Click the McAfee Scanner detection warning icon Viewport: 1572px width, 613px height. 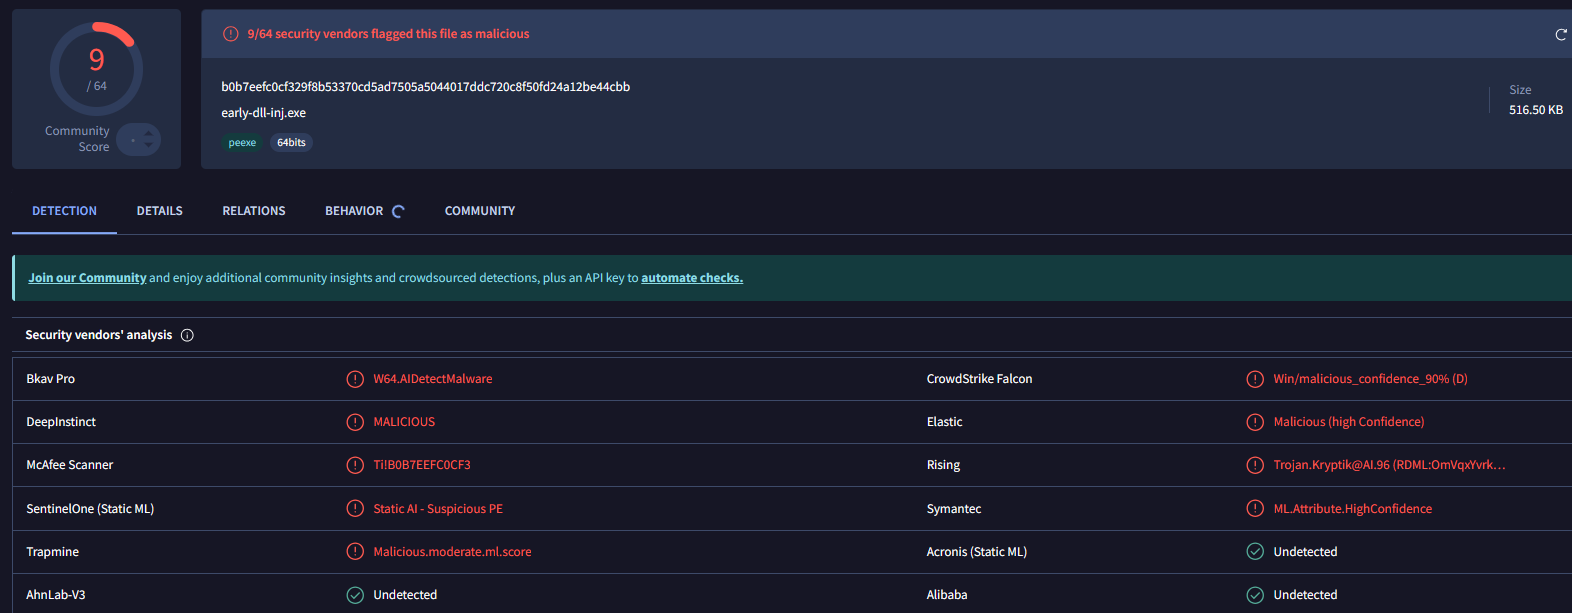(355, 465)
